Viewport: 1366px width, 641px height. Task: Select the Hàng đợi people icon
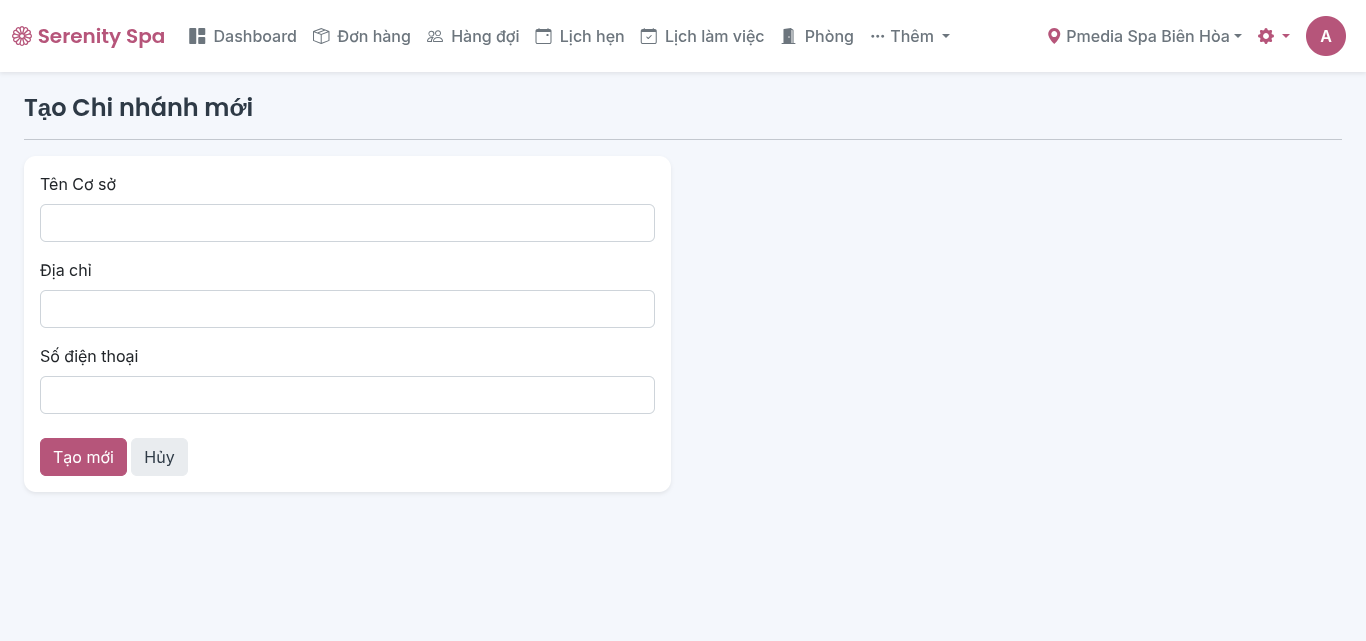(435, 36)
